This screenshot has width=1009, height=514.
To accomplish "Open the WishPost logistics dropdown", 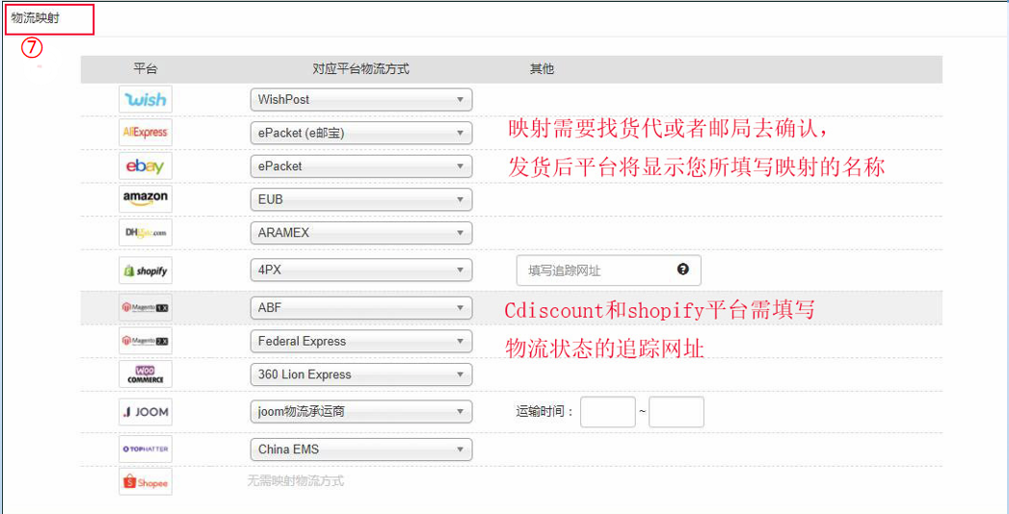I will (x=361, y=100).
